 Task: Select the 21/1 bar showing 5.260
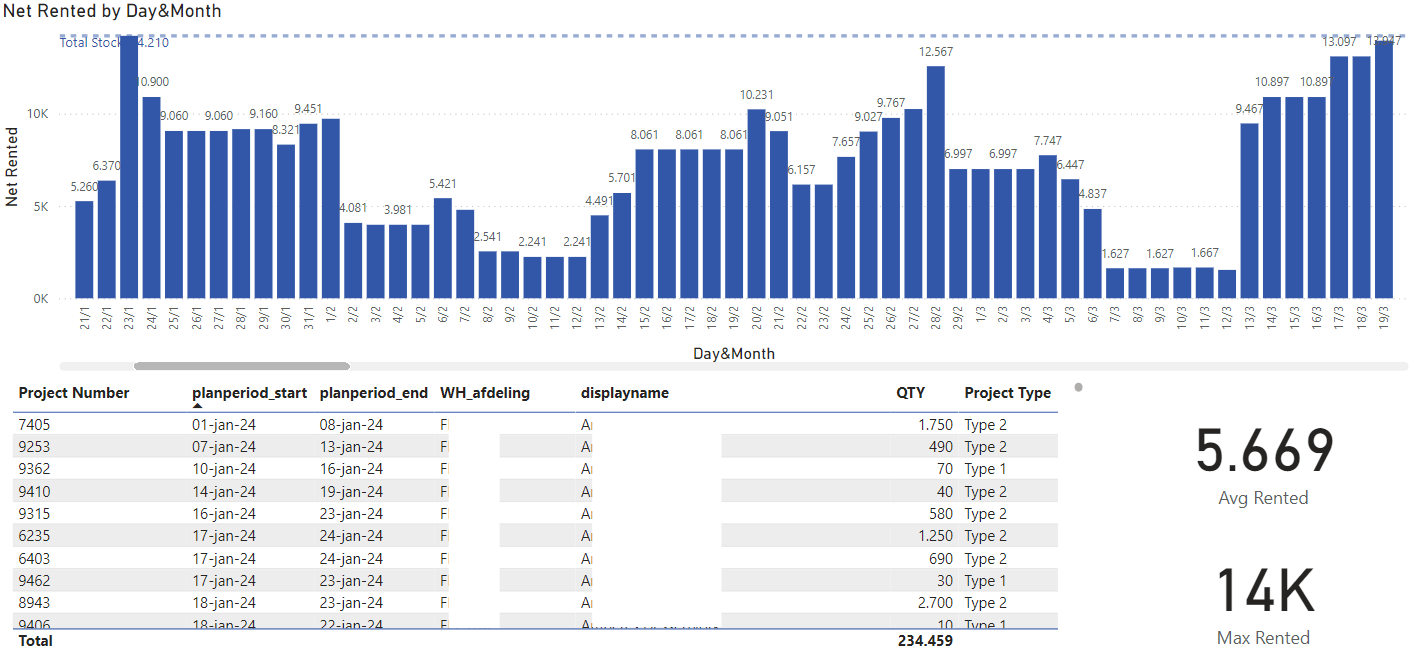click(x=84, y=250)
